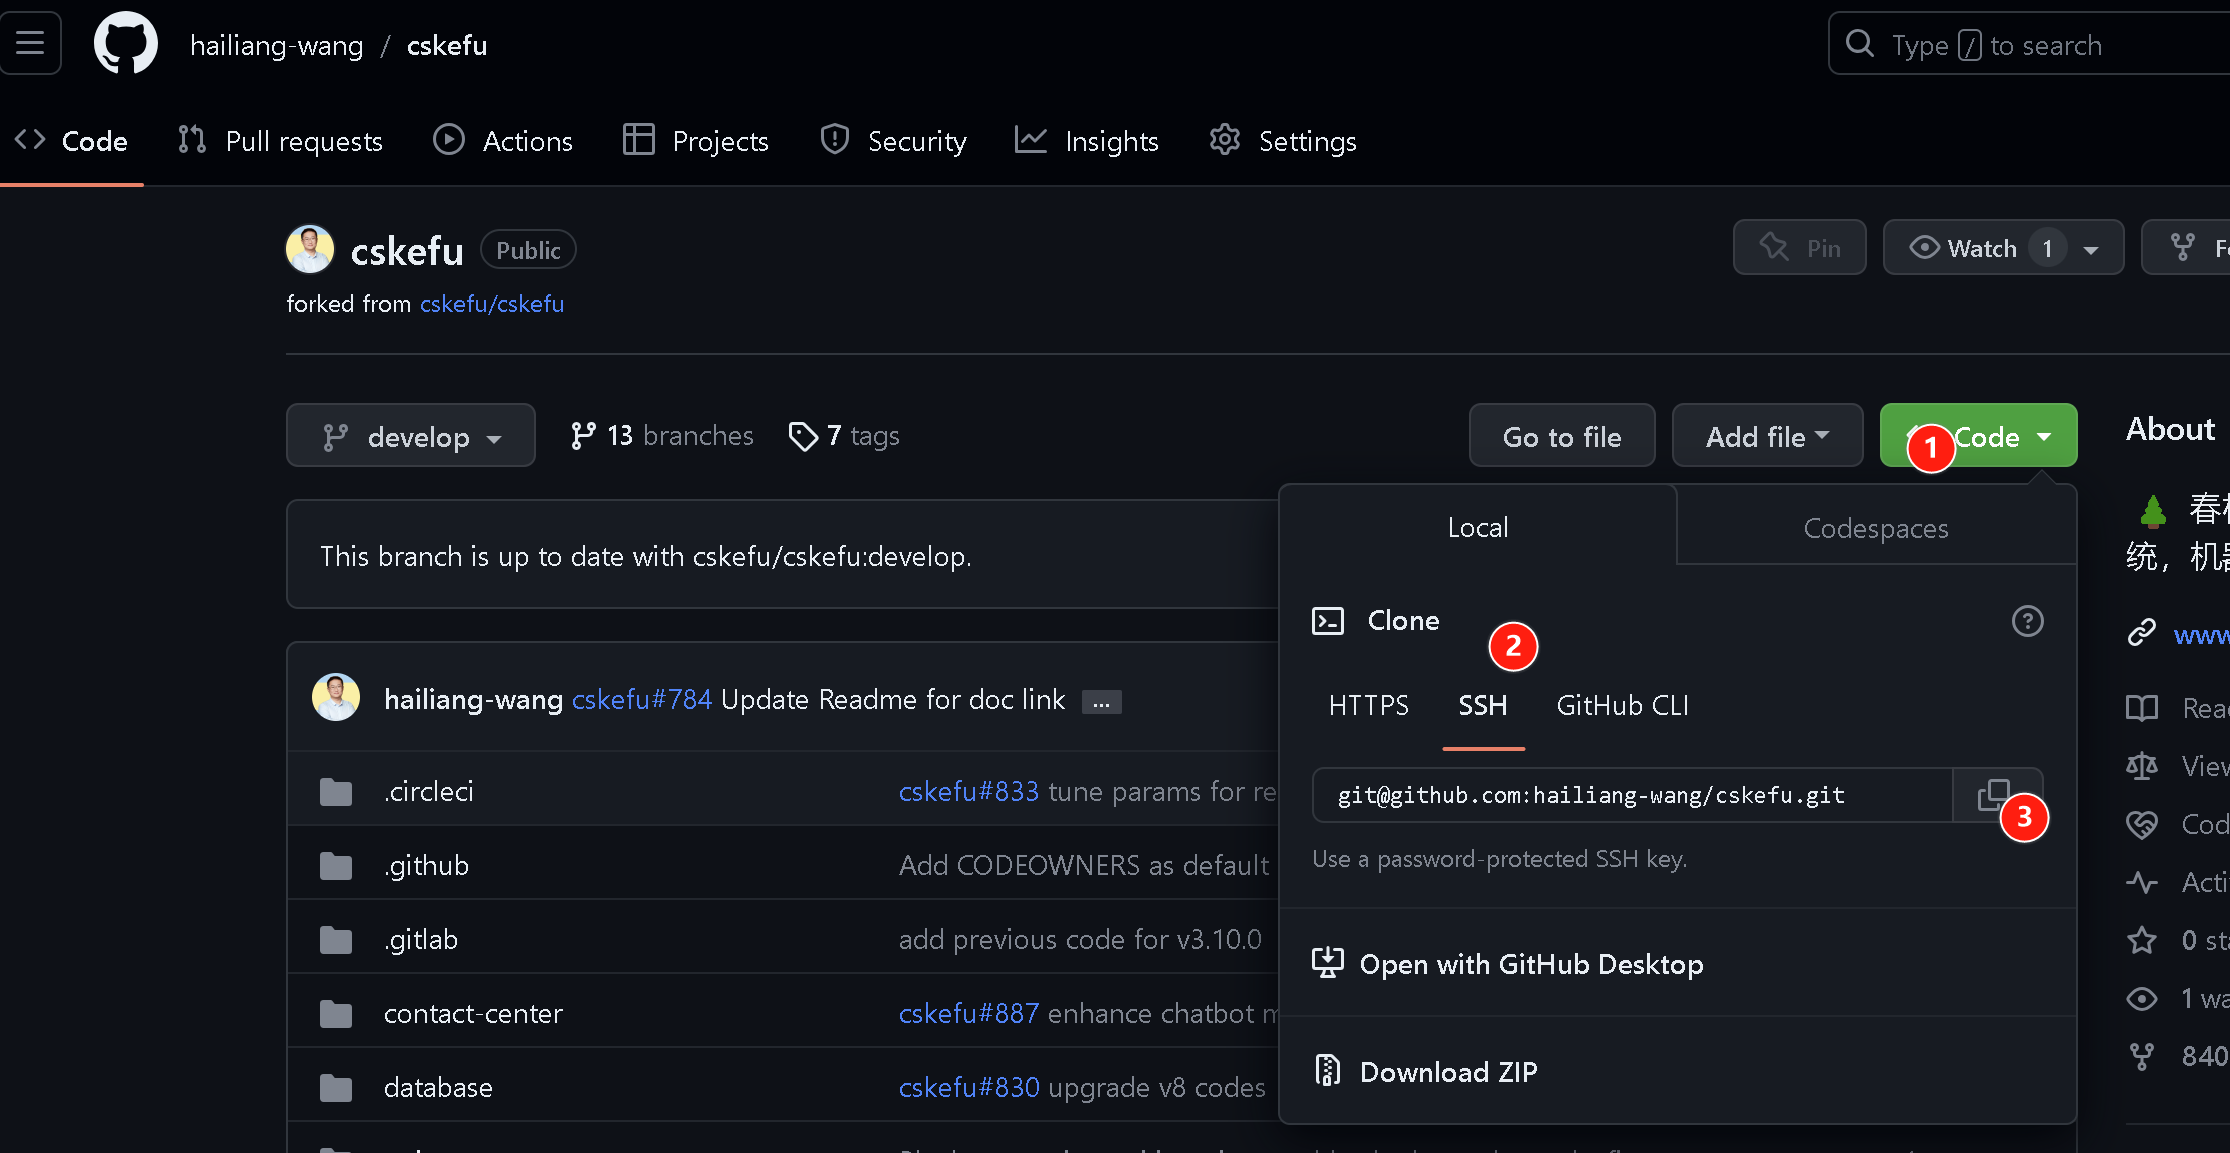
Task: Click 'Add CODEOWNERS as default' commit message
Action: click(1084, 865)
